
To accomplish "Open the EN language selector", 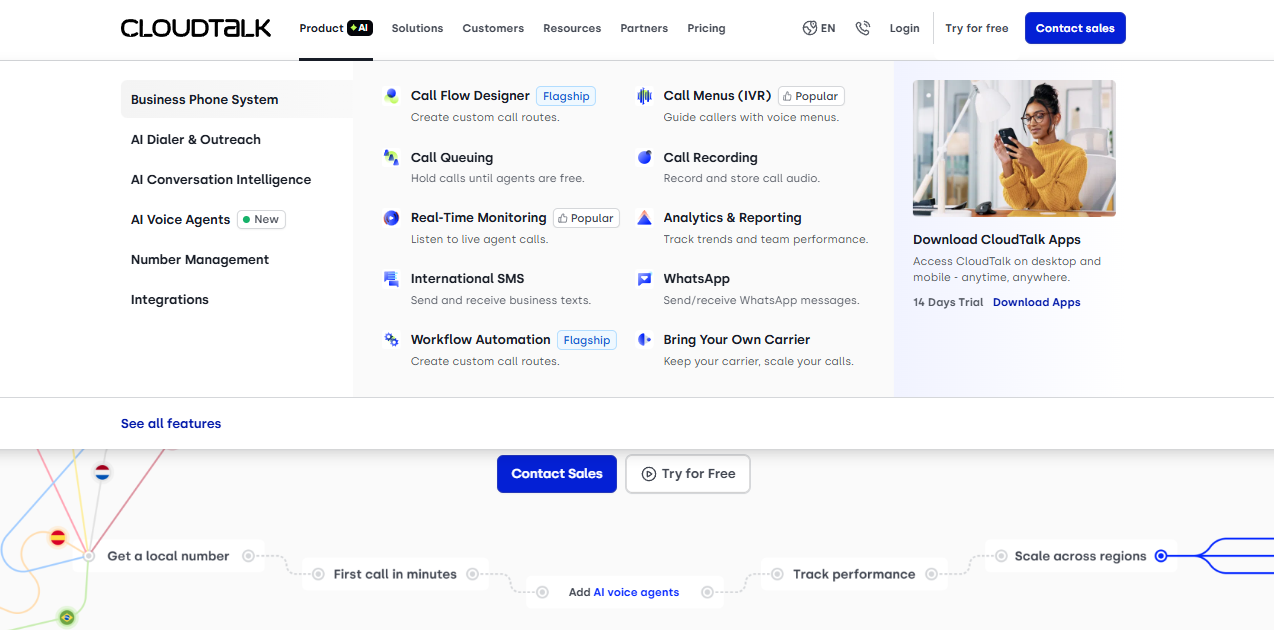I will coord(818,28).
